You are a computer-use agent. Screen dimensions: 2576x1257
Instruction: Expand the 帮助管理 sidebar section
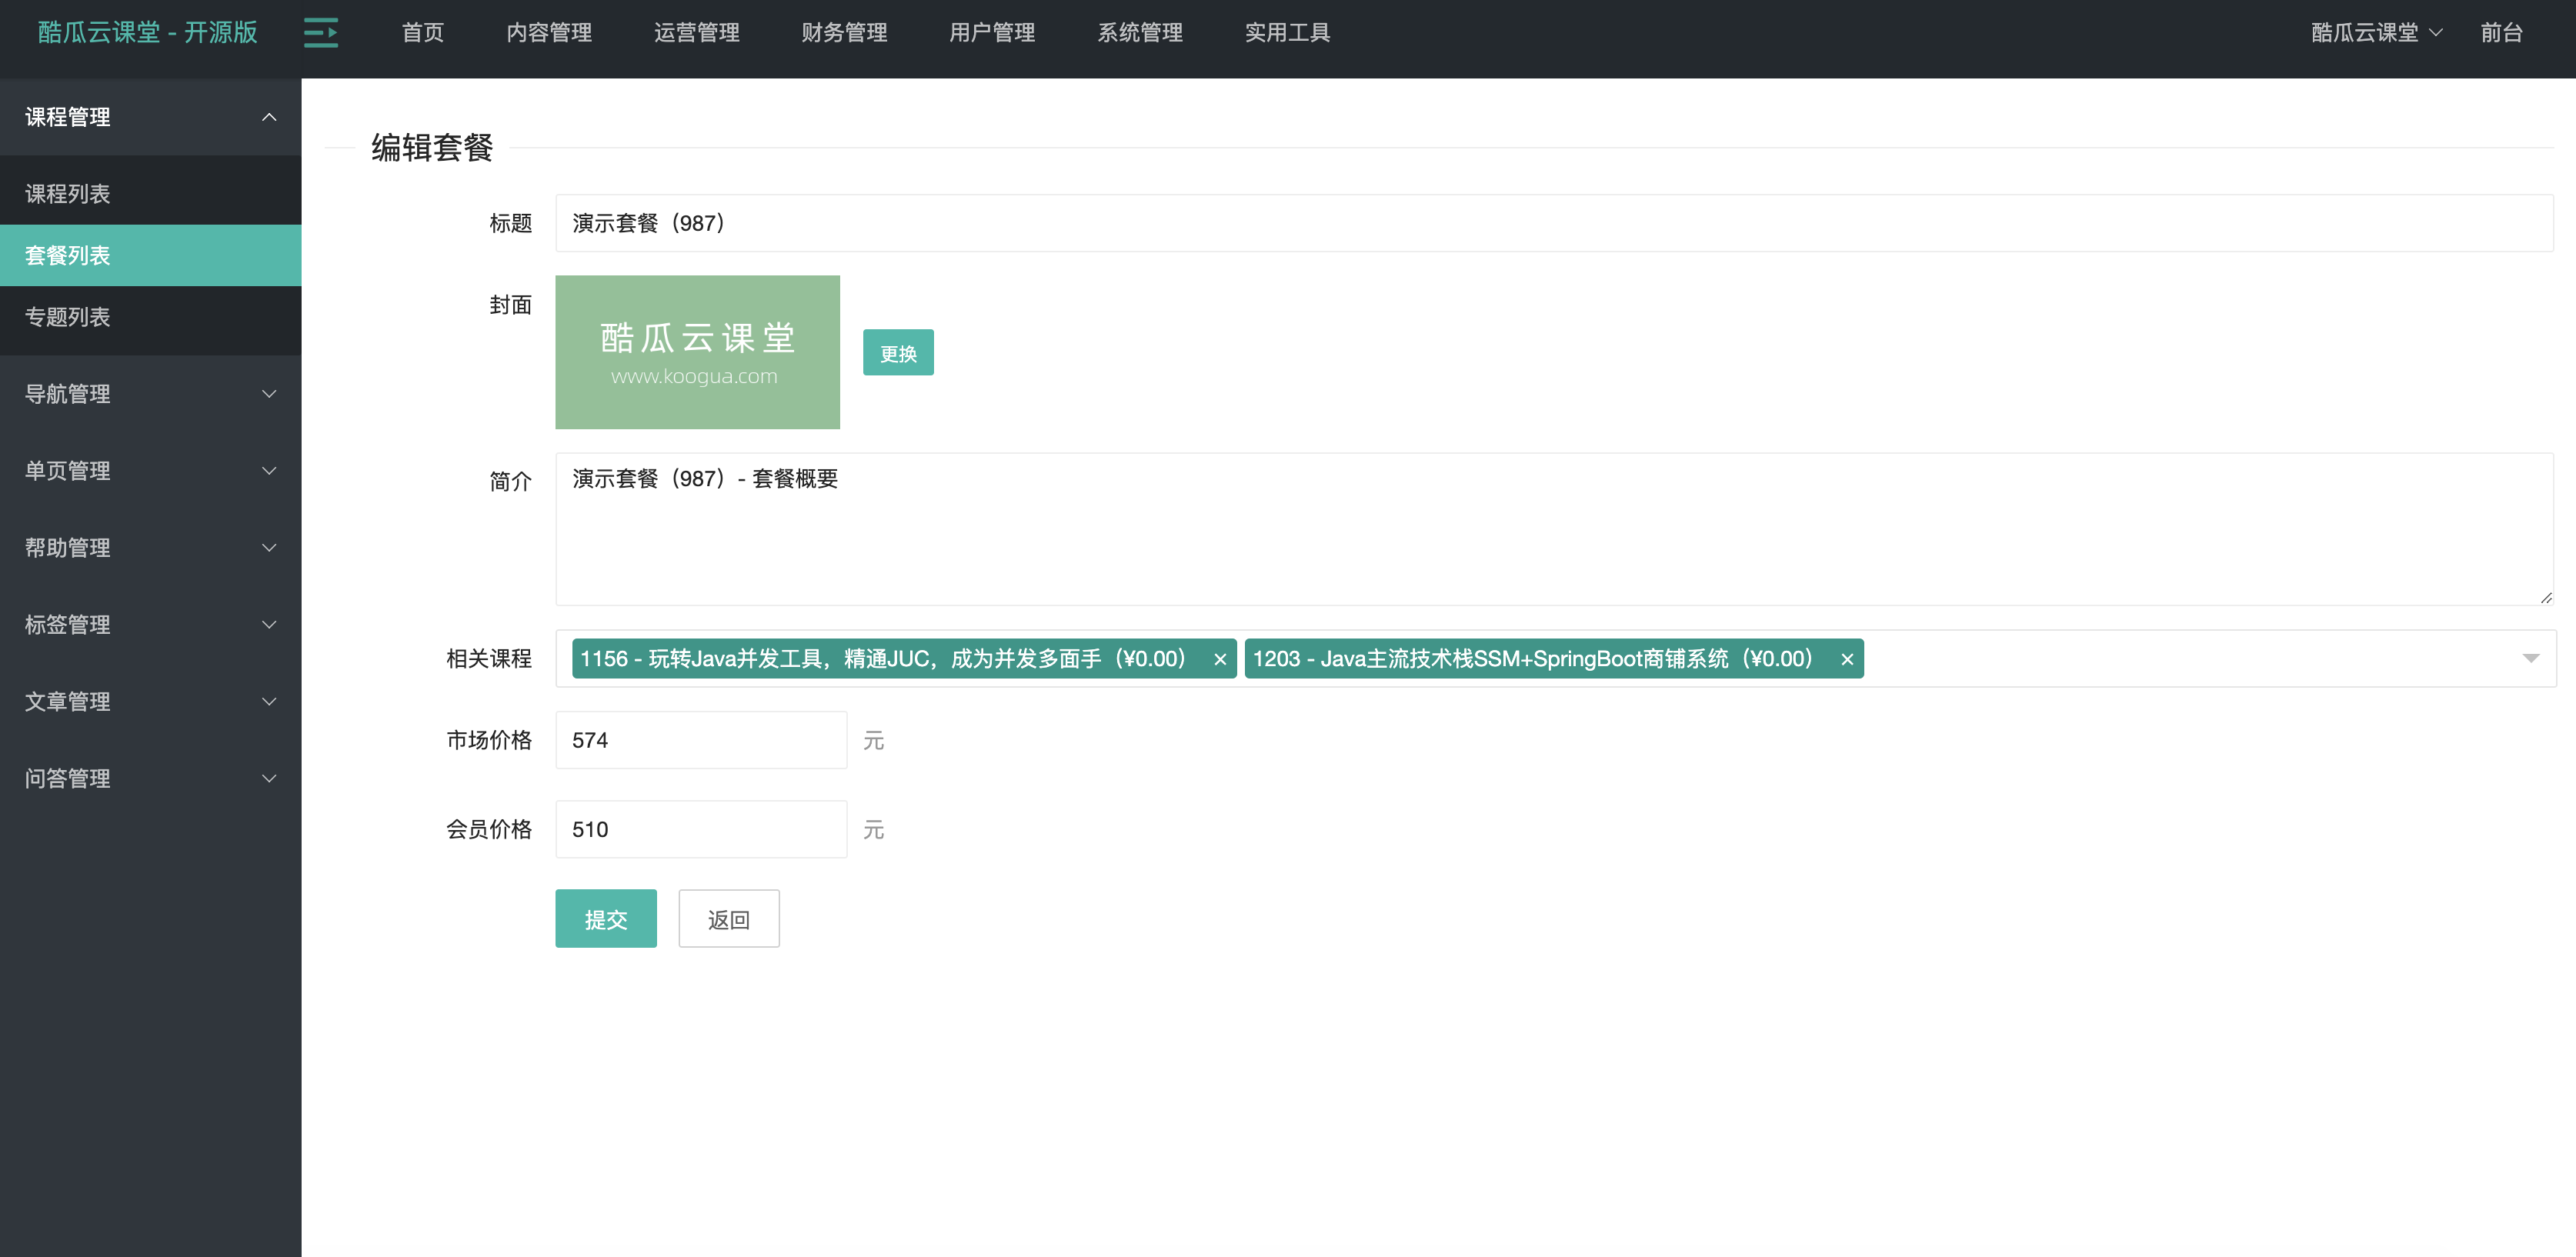point(151,548)
